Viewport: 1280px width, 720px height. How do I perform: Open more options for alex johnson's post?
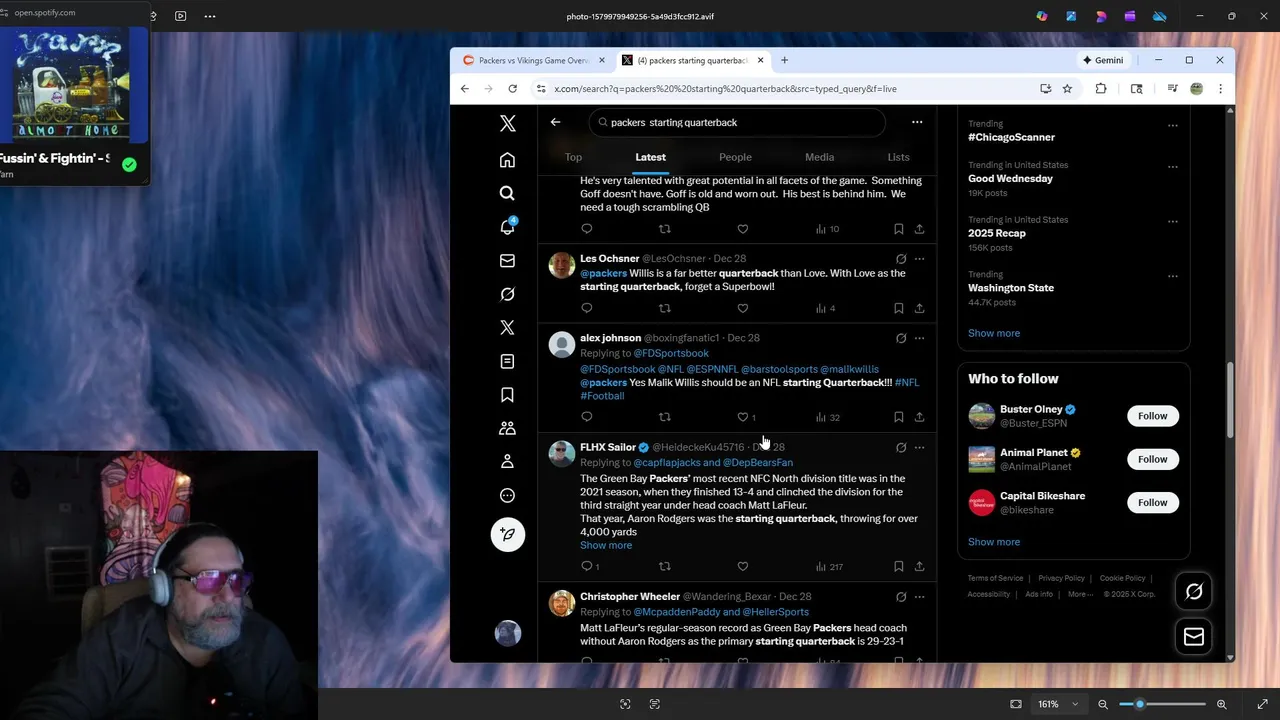tap(919, 338)
